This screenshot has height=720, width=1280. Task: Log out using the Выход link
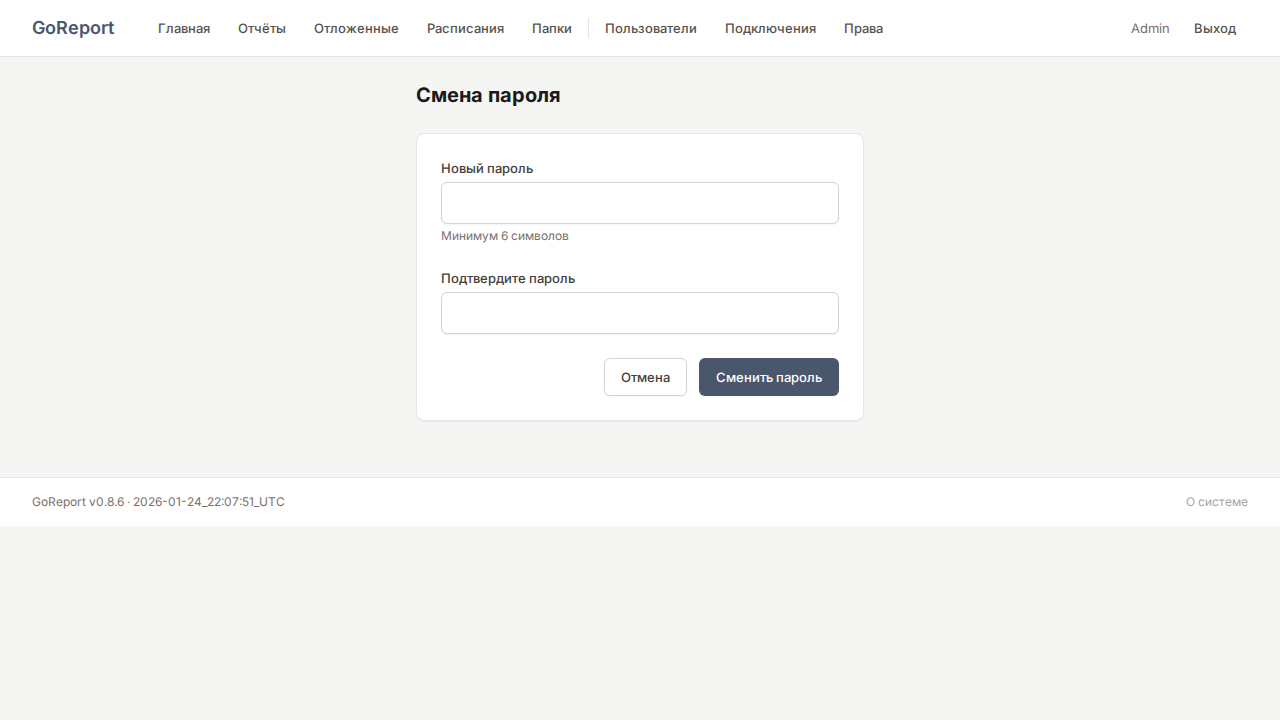click(x=1215, y=28)
